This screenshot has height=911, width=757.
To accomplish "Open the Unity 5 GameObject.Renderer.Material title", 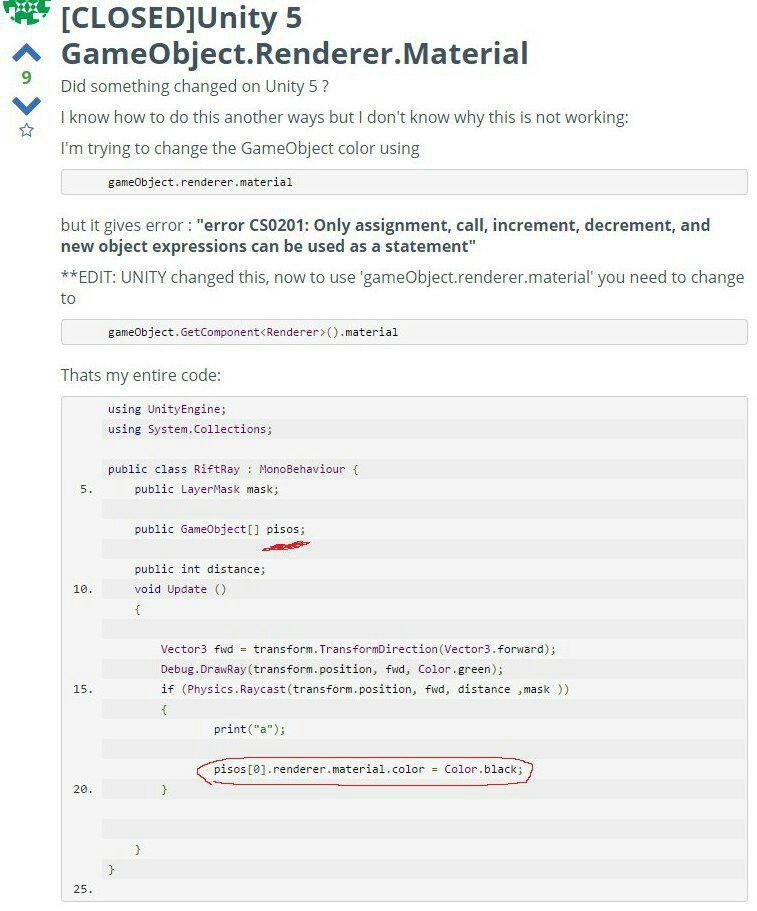I will click(x=295, y=35).
